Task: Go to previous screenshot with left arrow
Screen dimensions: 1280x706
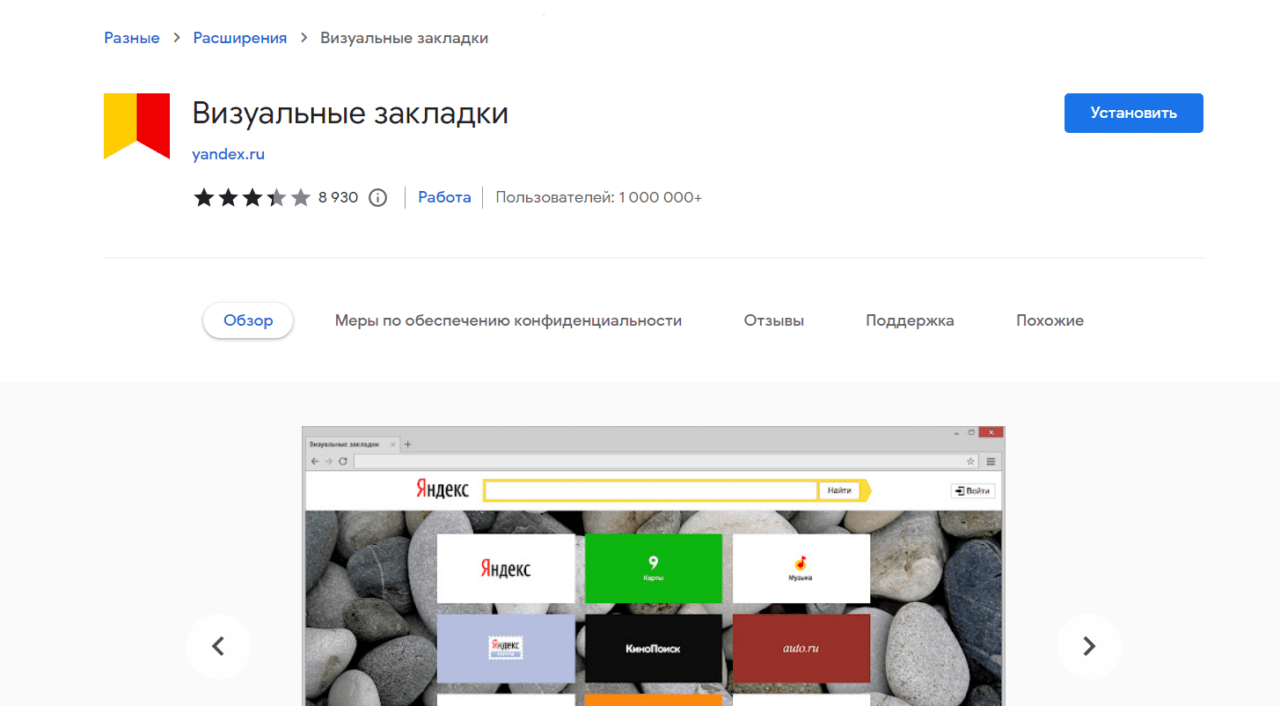Action: [218, 646]
